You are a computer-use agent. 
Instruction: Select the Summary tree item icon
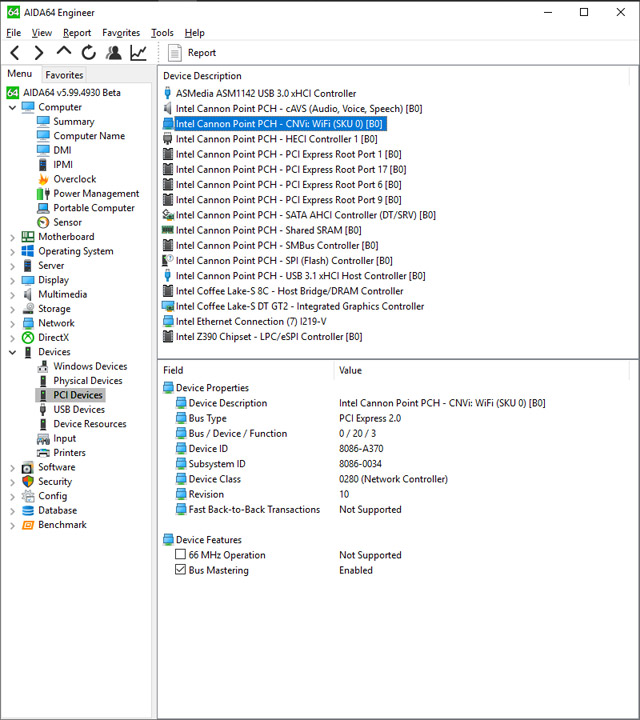coord(43,121)
